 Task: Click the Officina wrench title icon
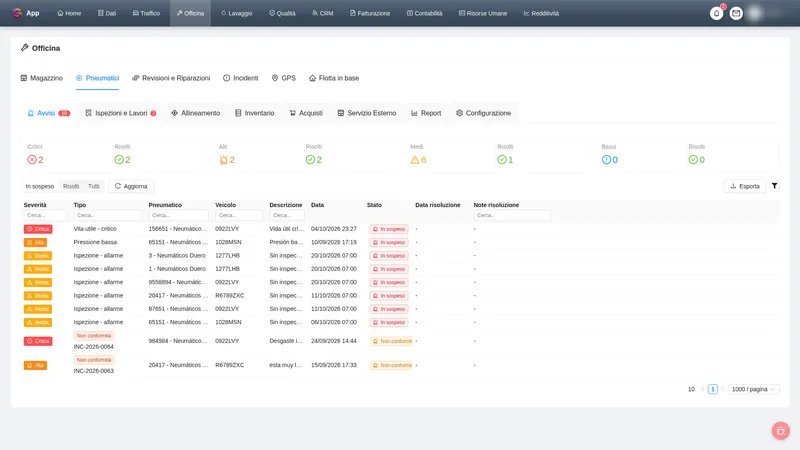point(24,48)
